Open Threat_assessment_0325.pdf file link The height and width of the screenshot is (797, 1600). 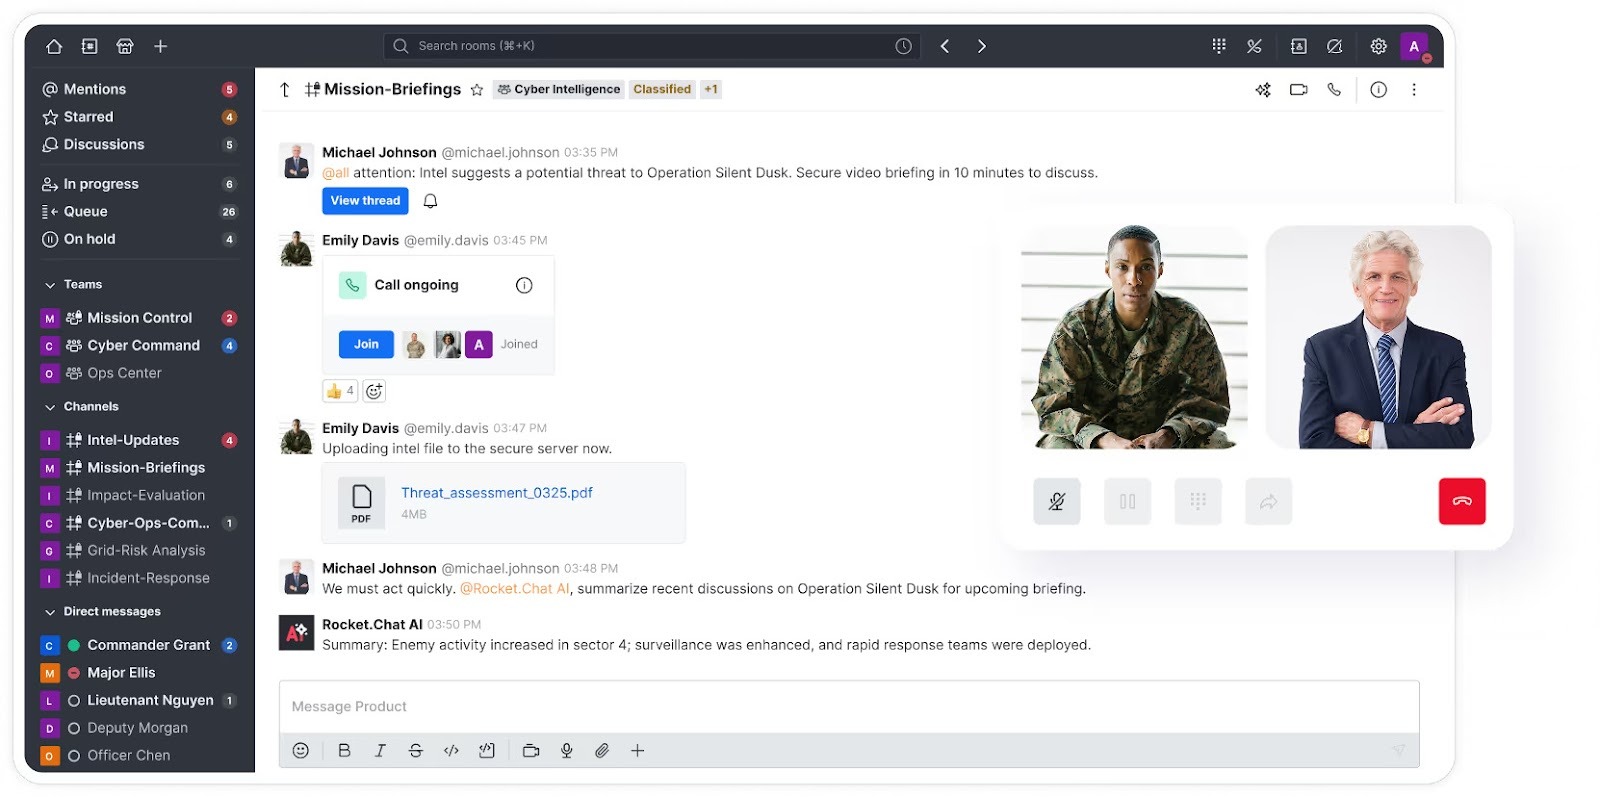coord(496,493)
